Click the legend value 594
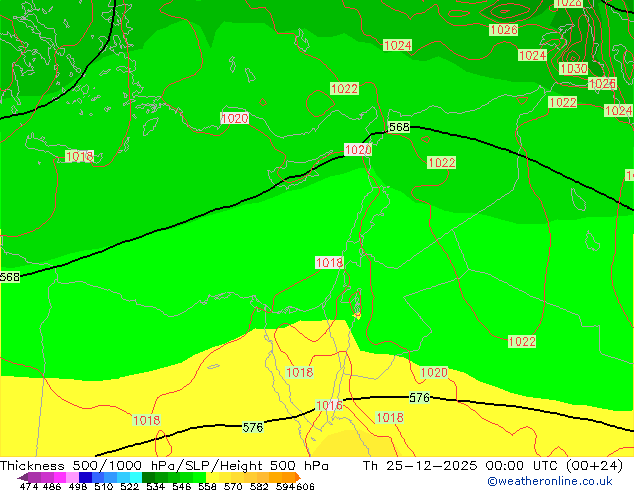Image resolution: width=634 pixels, height=490 pixels. pyautogui.click(x=285, y=486)
